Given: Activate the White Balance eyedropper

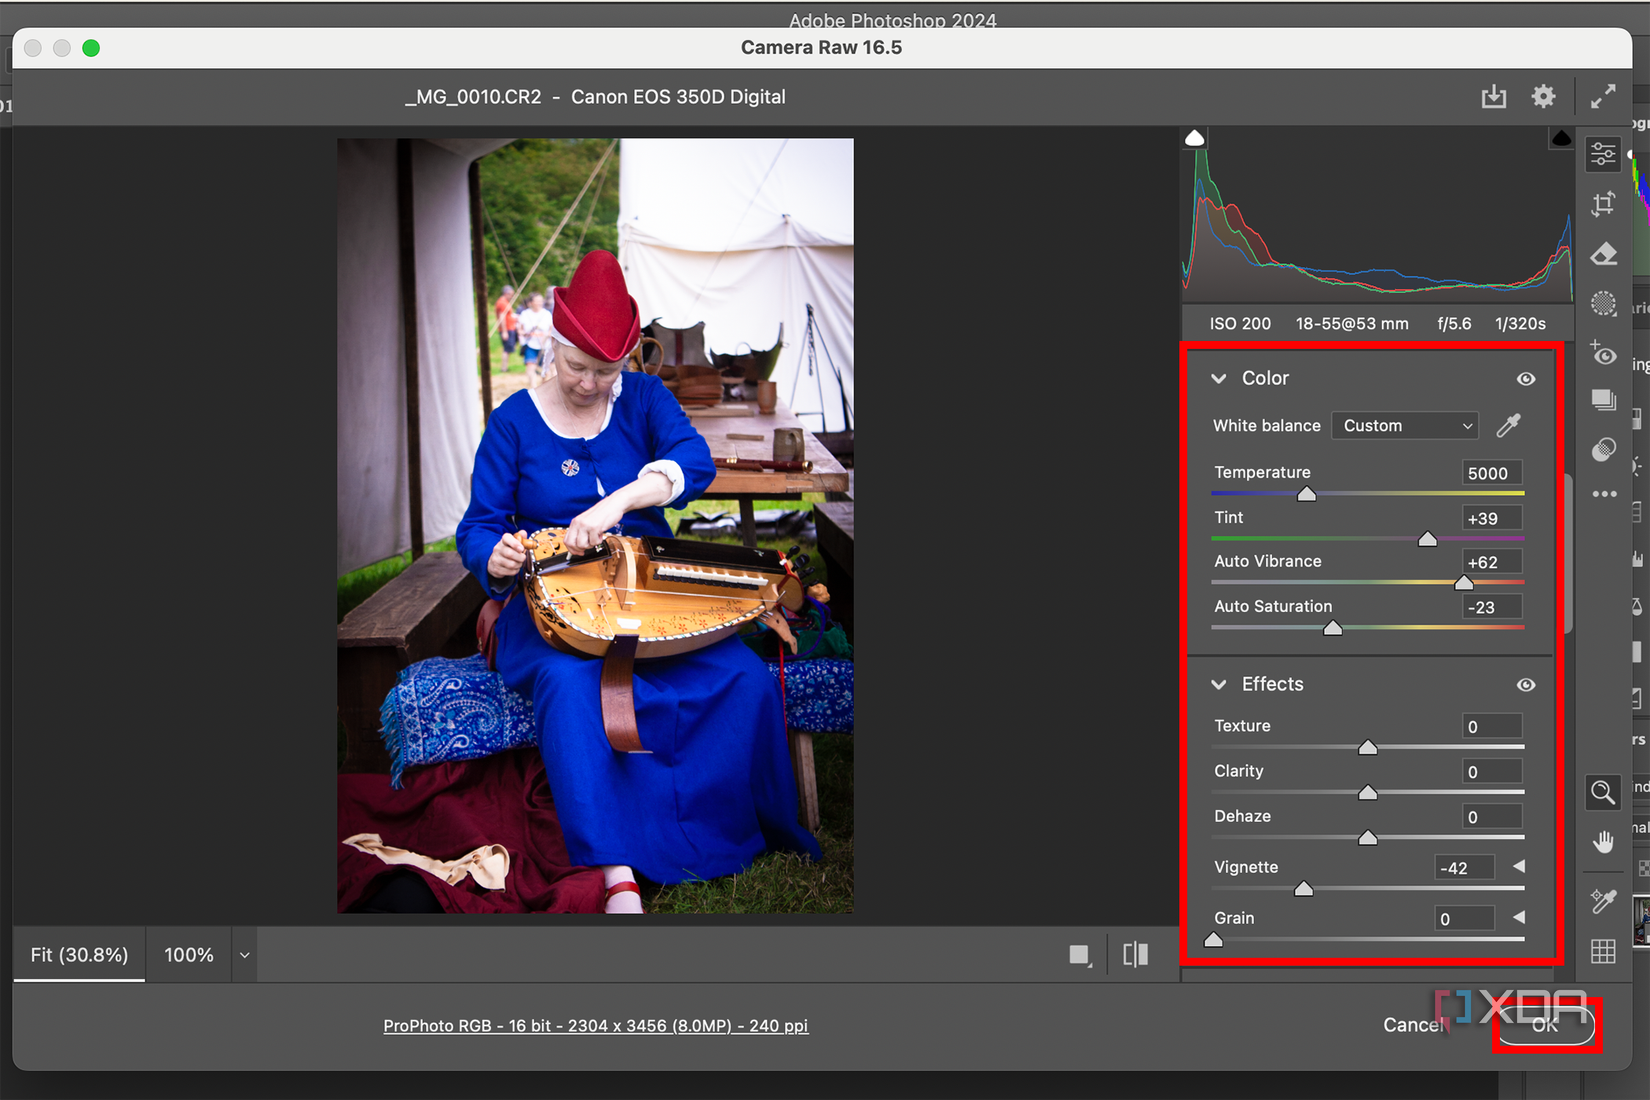Looking at the screenshot, I should coord(1508,424).
